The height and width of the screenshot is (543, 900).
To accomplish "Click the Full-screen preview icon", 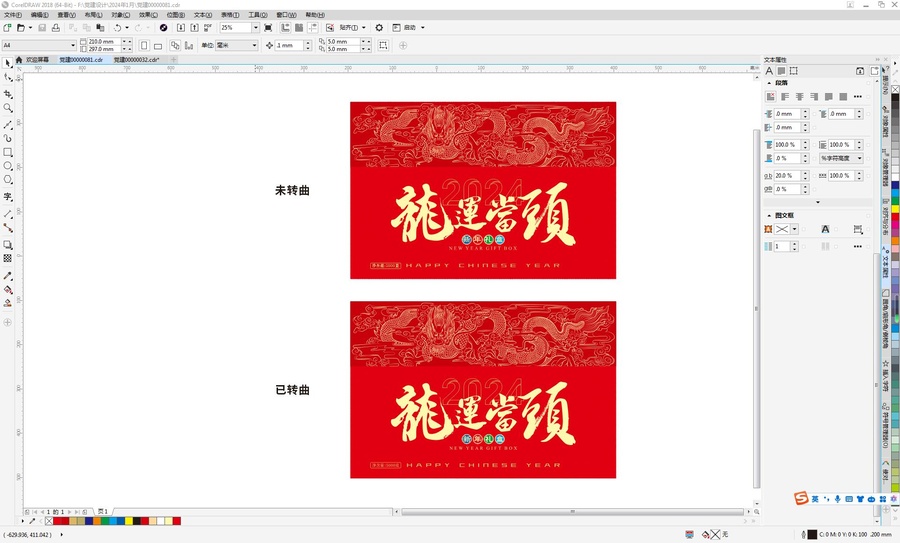I will coord(268,28).
